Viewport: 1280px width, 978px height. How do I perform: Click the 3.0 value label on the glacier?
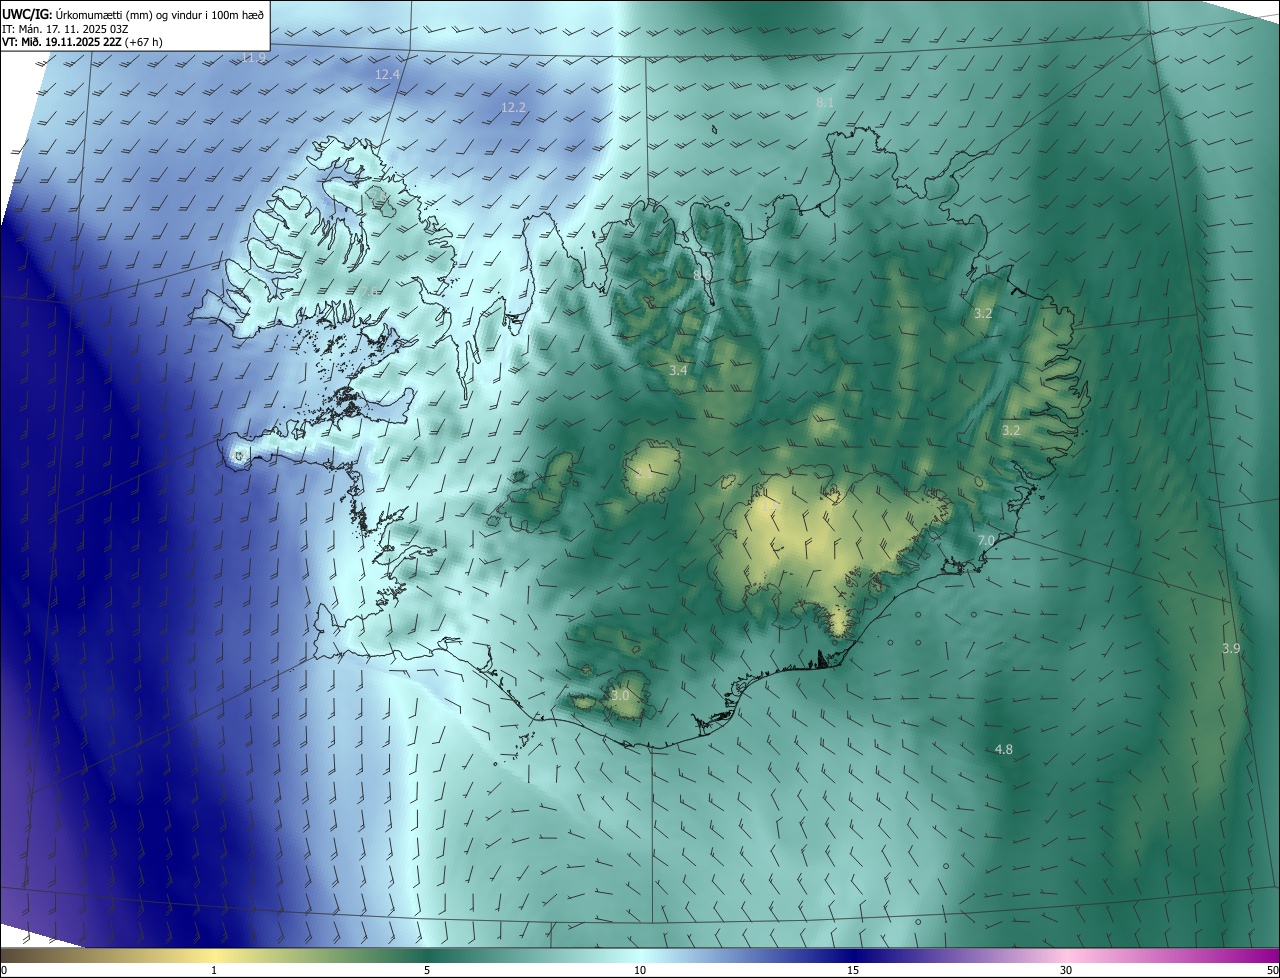pos(620,696)
